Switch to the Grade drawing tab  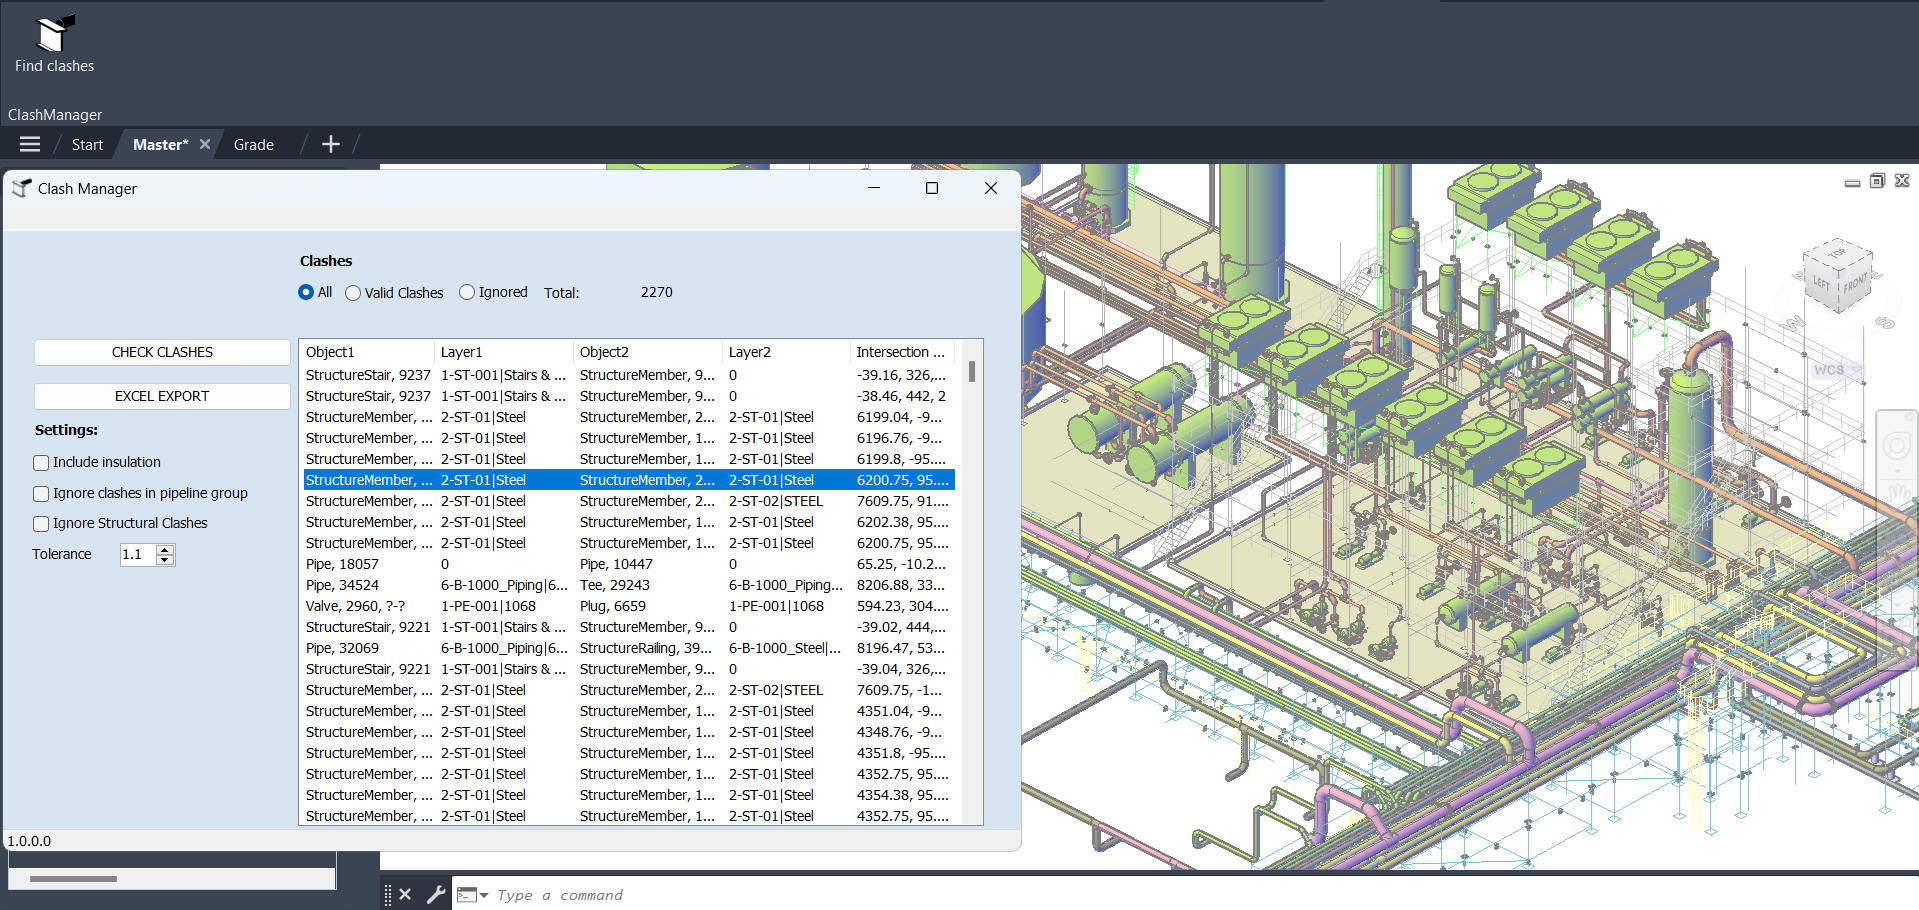point(253,145)
